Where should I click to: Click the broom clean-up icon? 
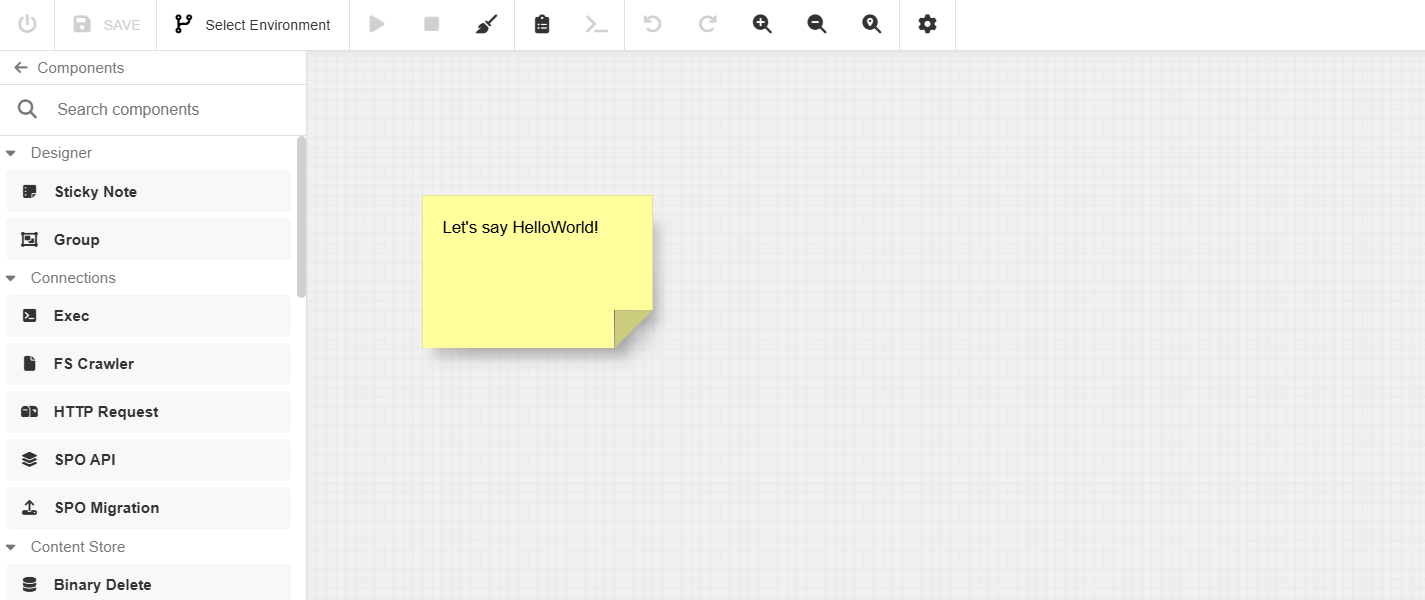click(486, 25)
